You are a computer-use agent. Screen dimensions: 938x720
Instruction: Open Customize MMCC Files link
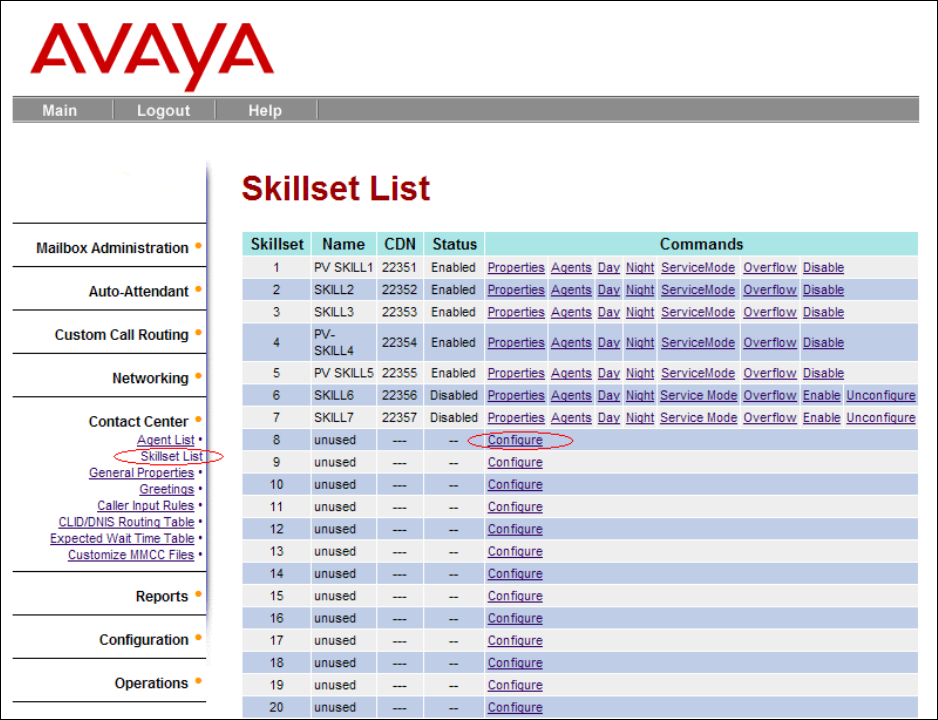(x=131, y=555)
